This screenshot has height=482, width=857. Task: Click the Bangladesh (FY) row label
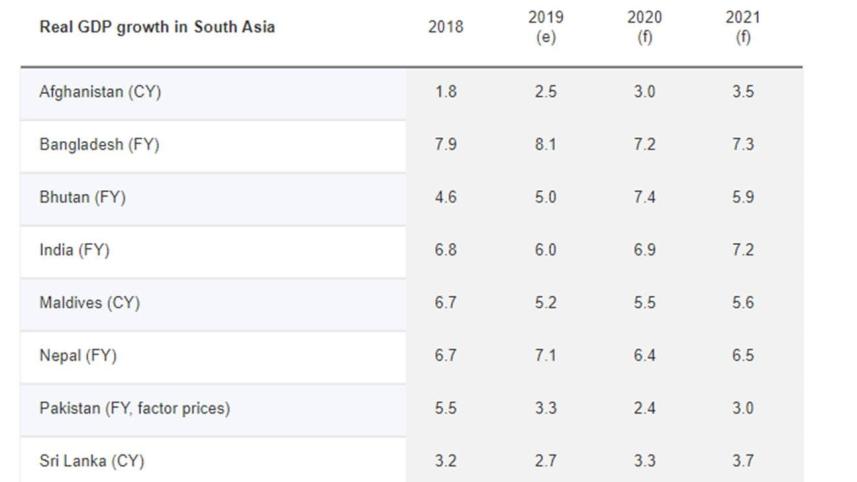(99, 145)
